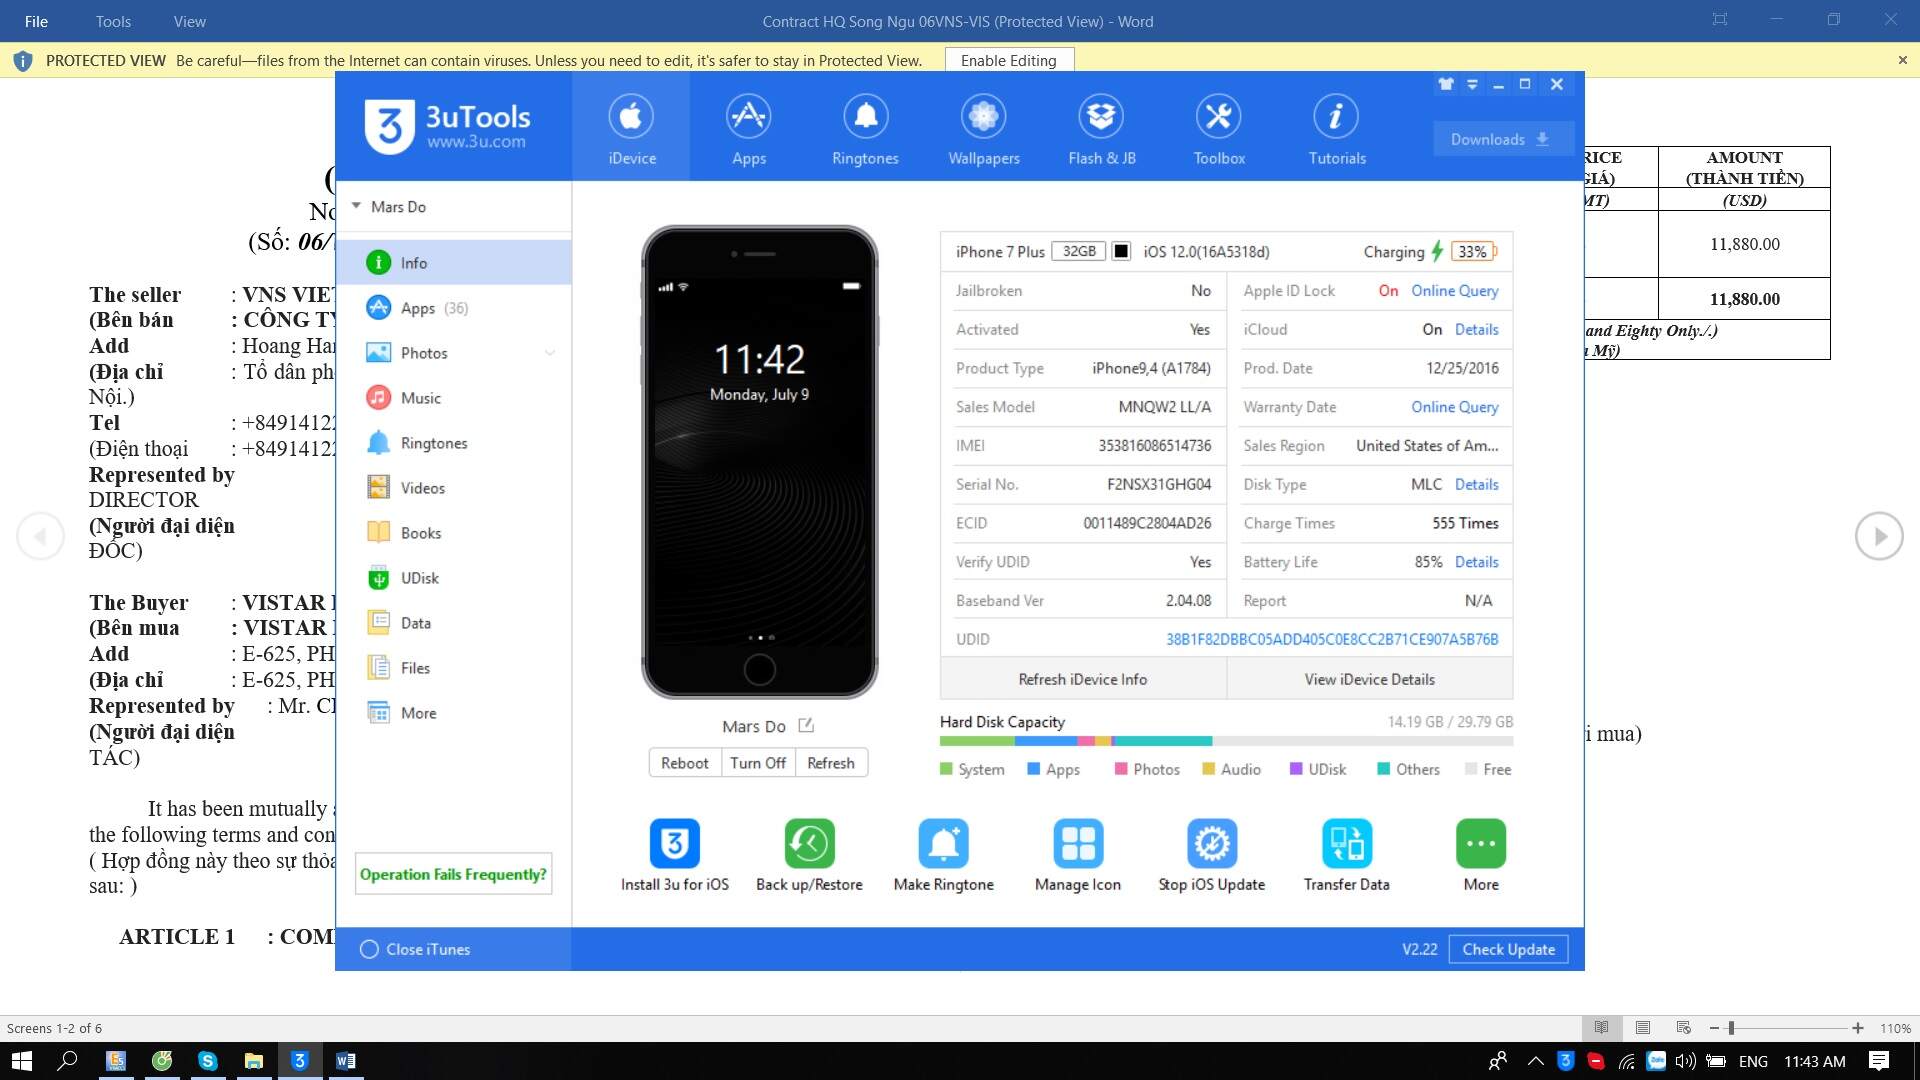Click the 3uTools skin shirt icon
The height and width of the screenshot is (1080, 1920).
click(1446, 84)
